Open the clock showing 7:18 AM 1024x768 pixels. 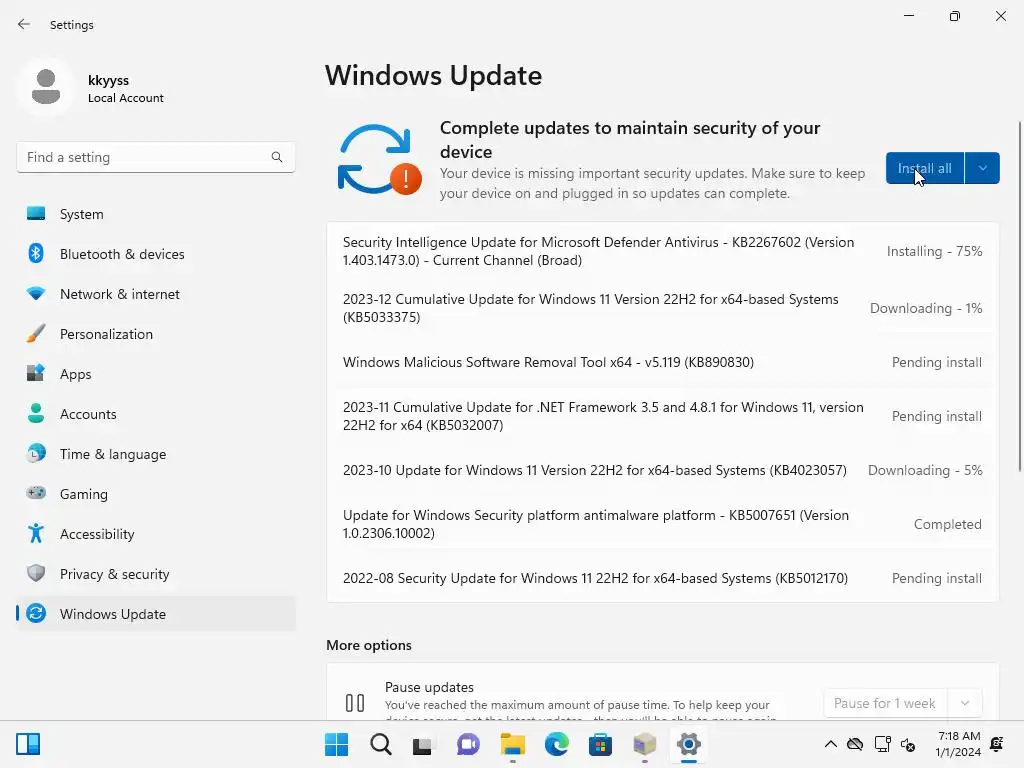click(958, 744)
